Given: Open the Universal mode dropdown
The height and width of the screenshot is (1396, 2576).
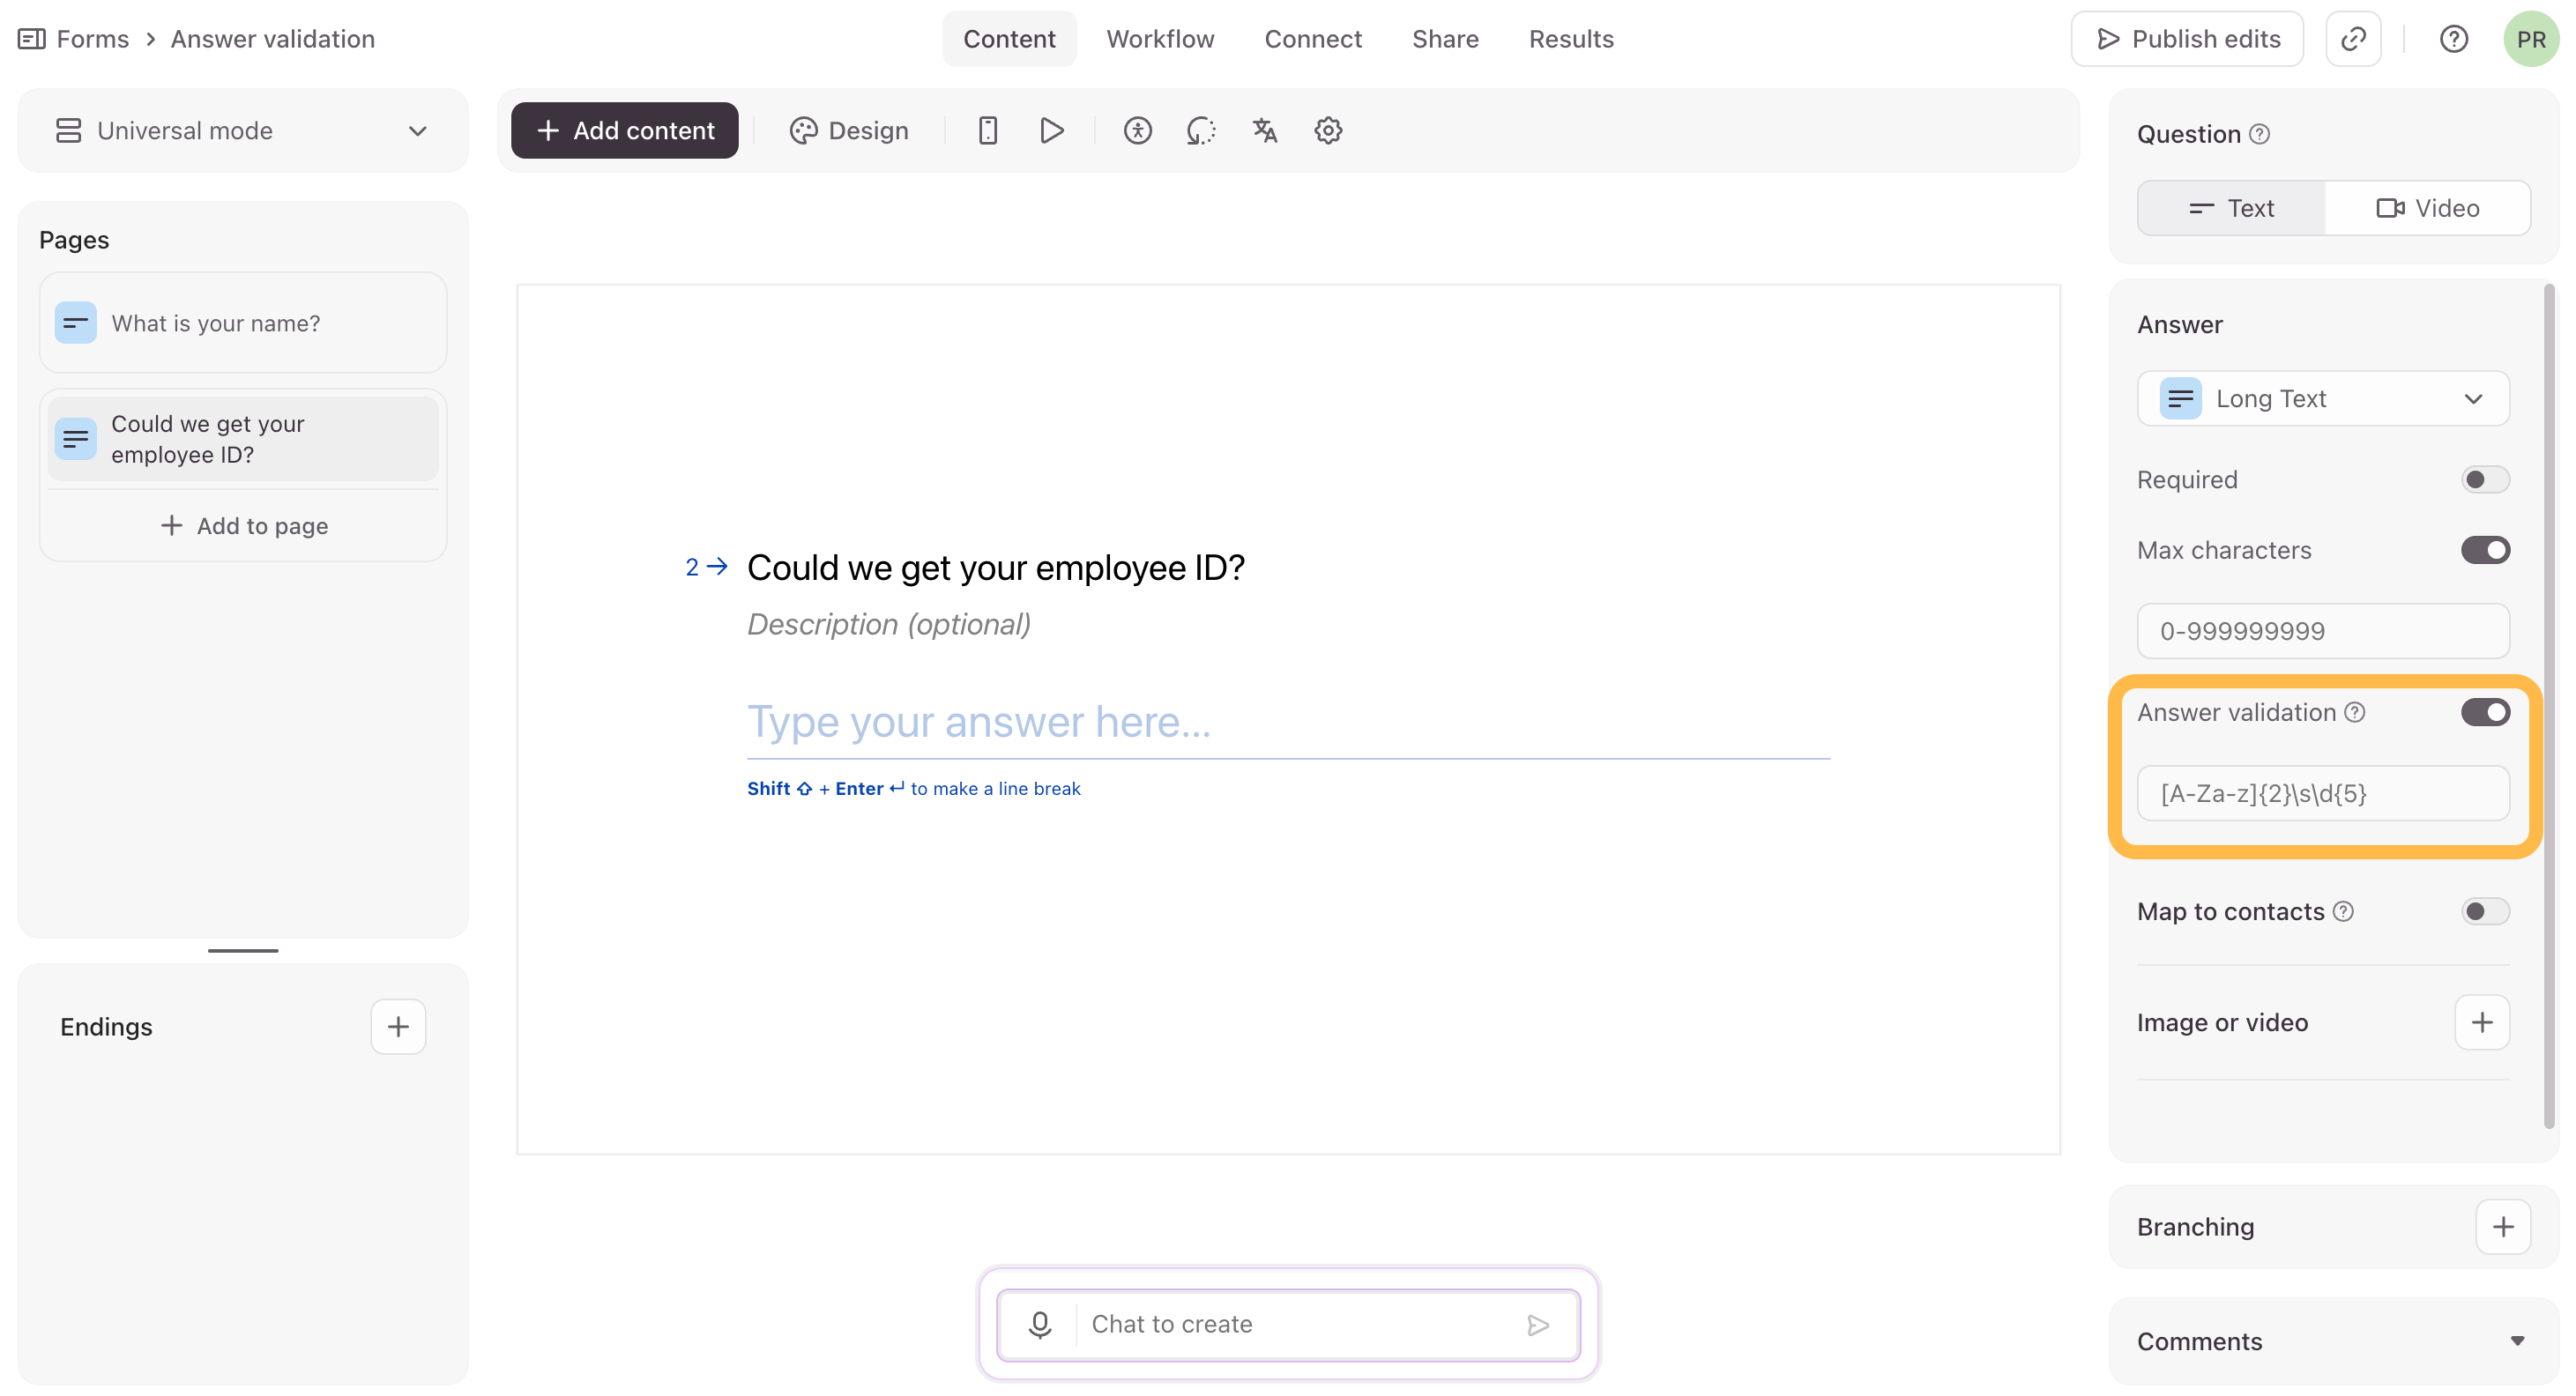Looking at the screenshot, I should click(x=243, y=131).
